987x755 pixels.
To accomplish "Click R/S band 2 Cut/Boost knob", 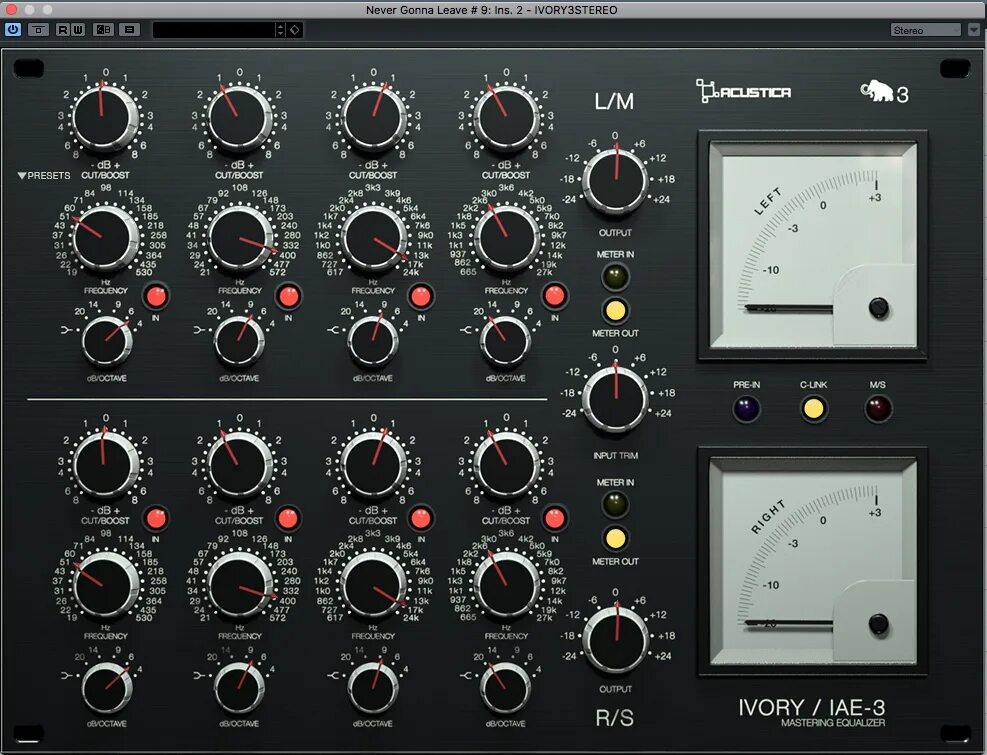I will (x=239, y=463).
